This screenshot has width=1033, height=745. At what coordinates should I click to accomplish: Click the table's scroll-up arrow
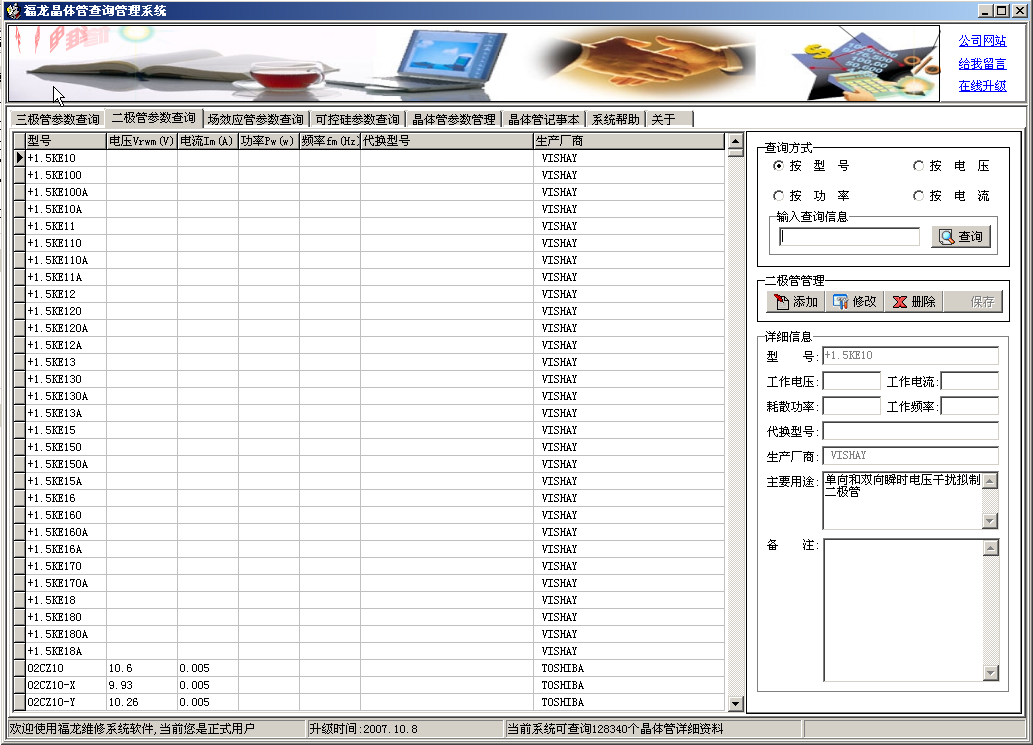(736, 141)
